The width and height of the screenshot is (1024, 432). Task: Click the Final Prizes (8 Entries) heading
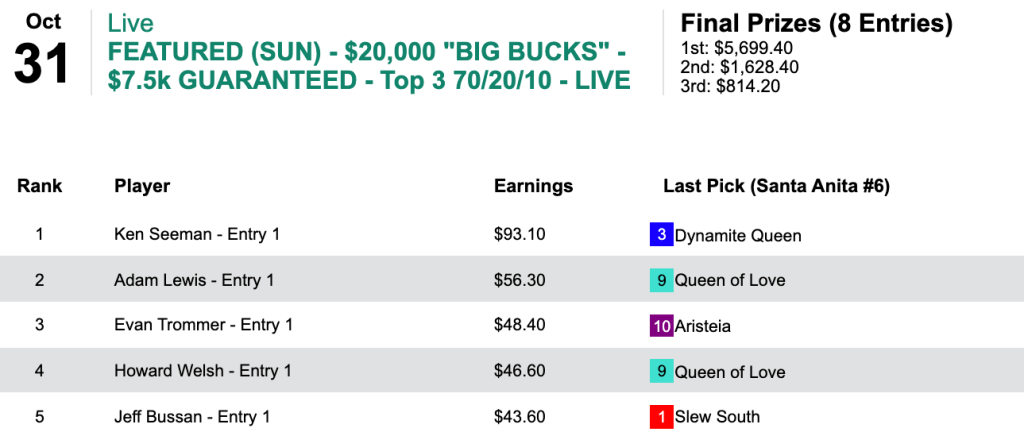pos(816,23)
